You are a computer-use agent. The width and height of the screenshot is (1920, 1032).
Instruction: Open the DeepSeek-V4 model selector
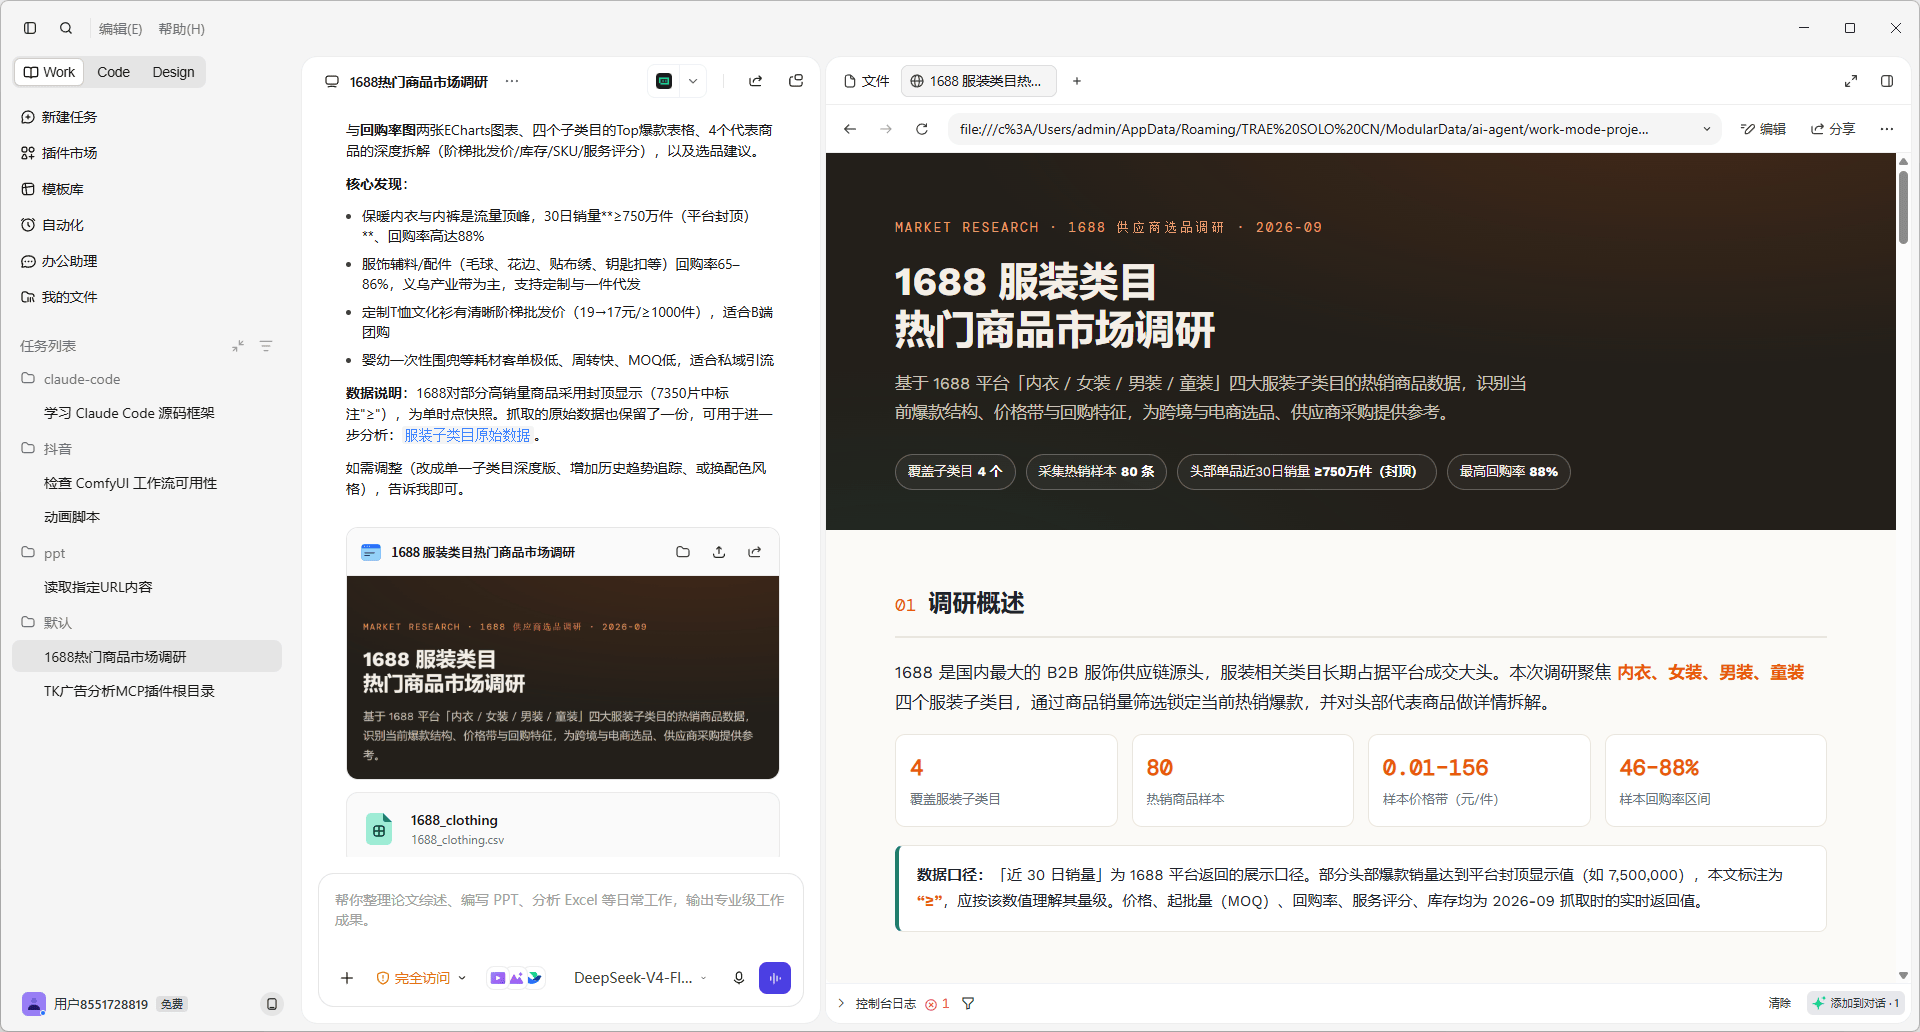[640, 978]
